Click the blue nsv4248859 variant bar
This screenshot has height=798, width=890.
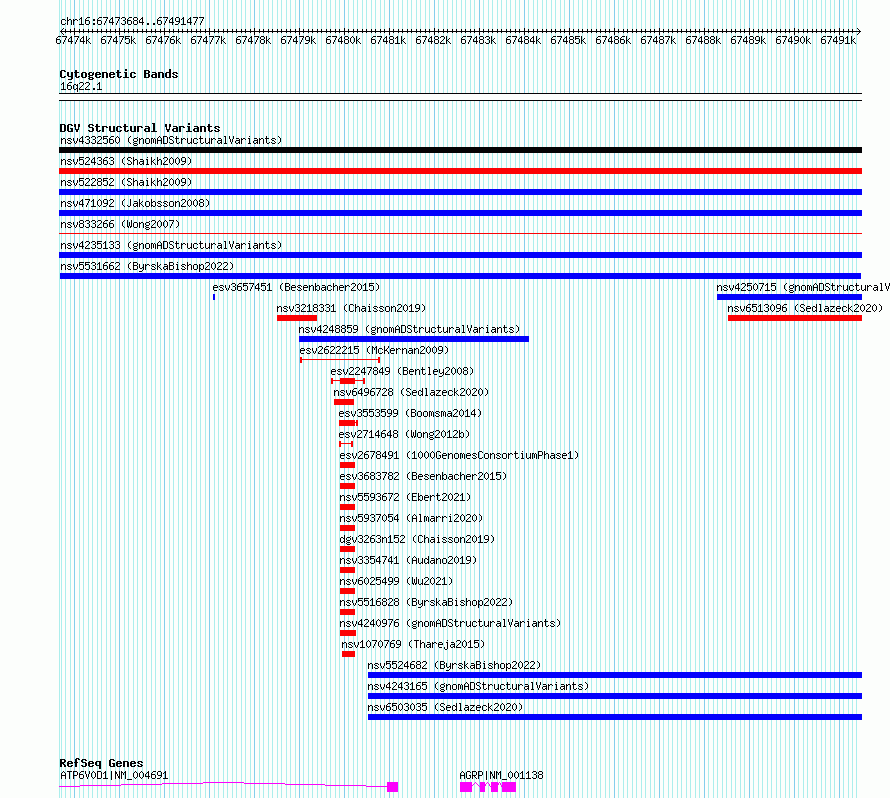(414, 339)
